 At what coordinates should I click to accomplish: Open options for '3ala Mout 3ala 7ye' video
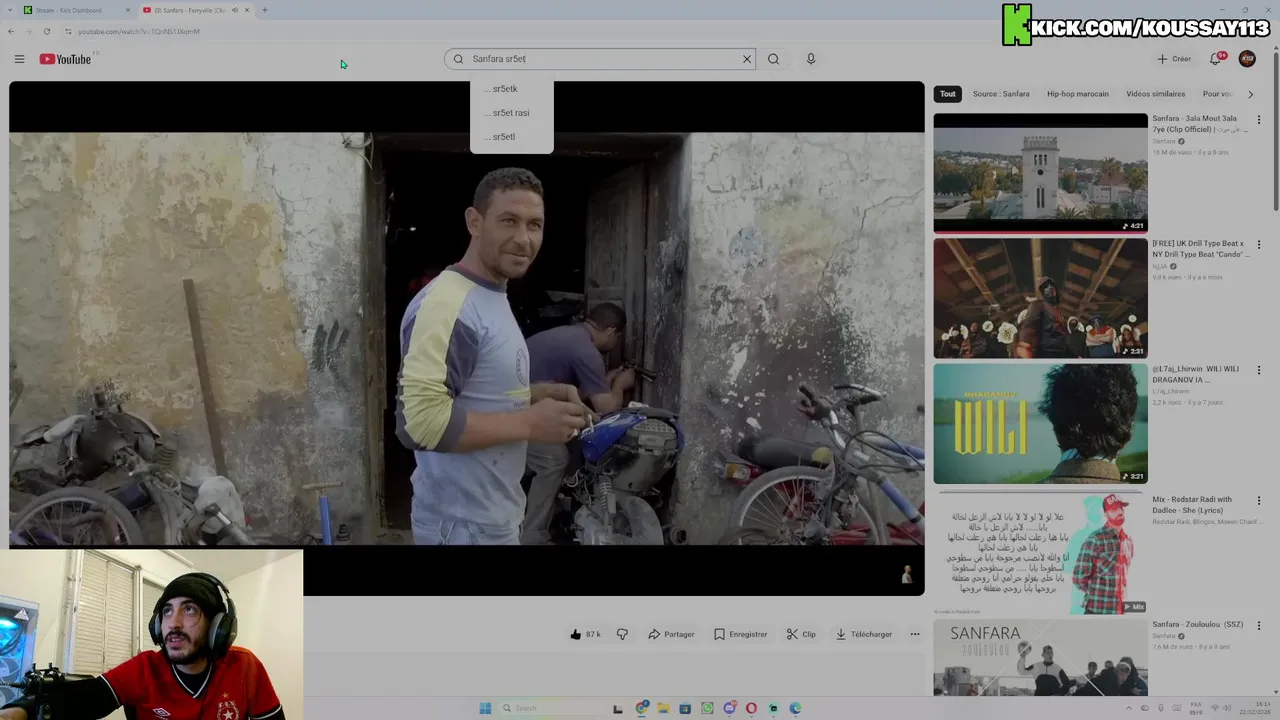(1259, 120)
